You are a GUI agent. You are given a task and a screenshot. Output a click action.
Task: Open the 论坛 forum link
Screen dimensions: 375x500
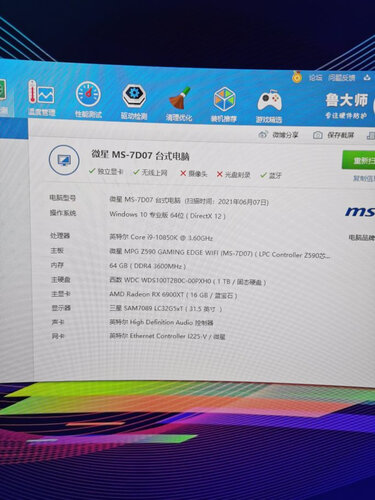pyautogui.click(x=315, y=78)
